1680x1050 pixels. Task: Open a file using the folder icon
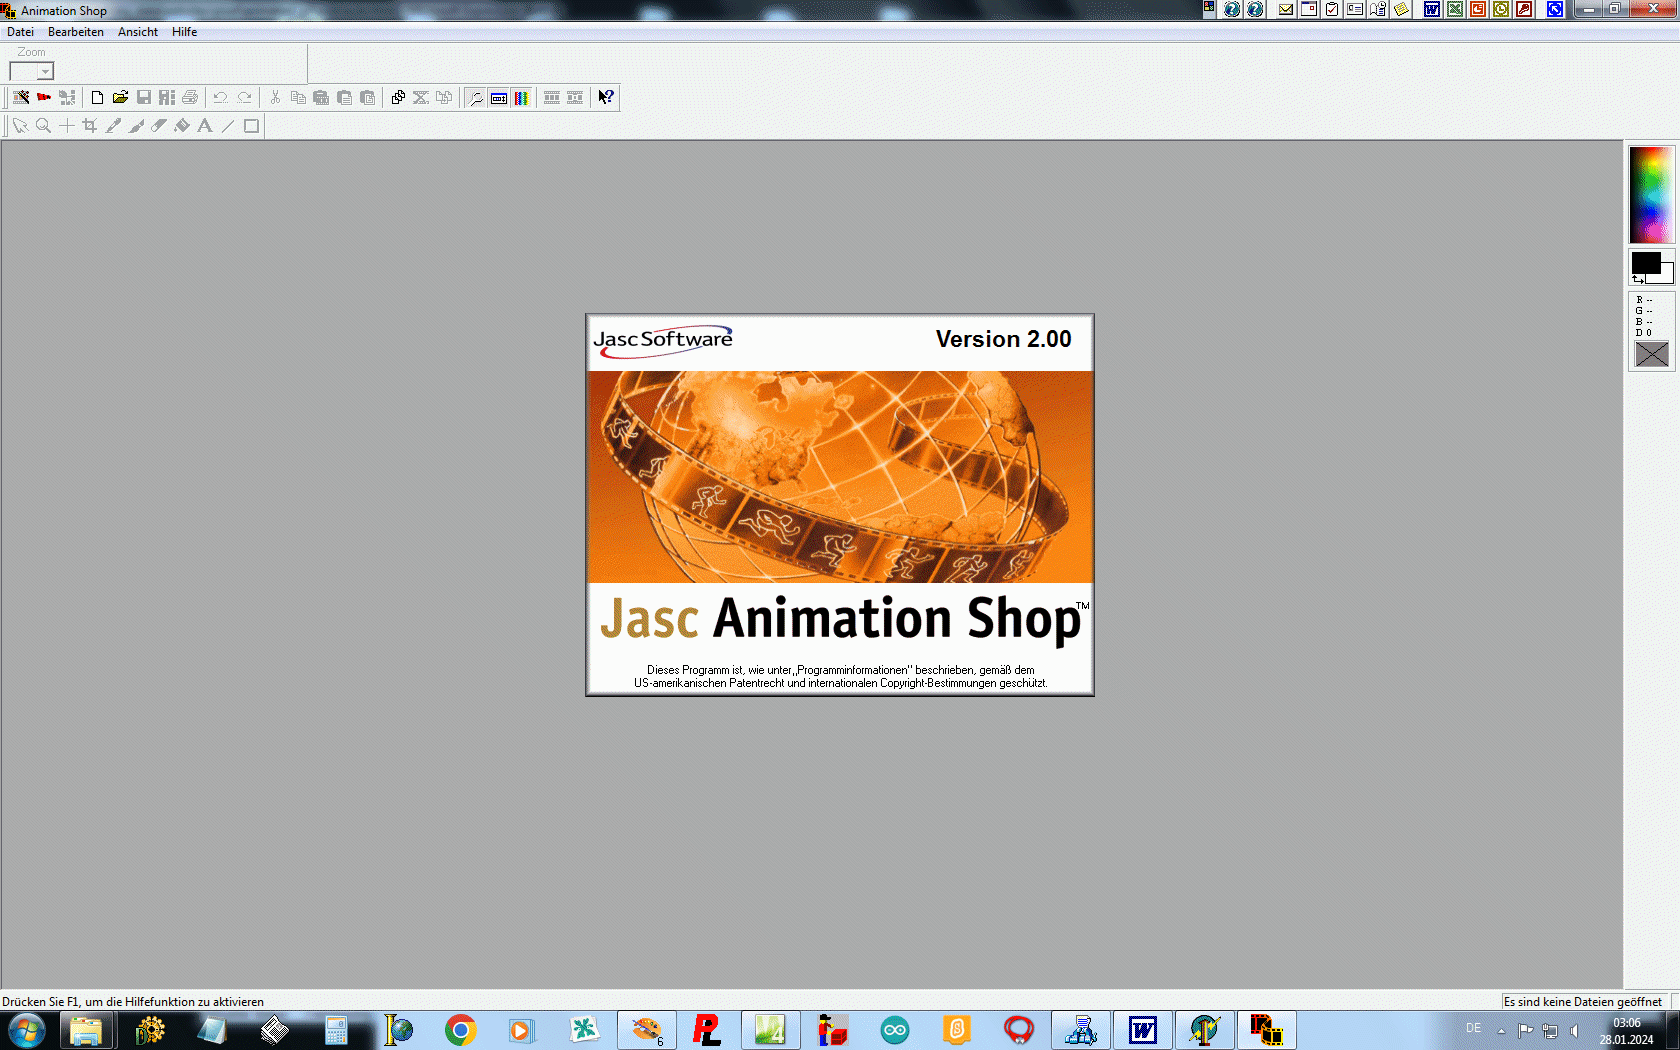pos(120,97)
